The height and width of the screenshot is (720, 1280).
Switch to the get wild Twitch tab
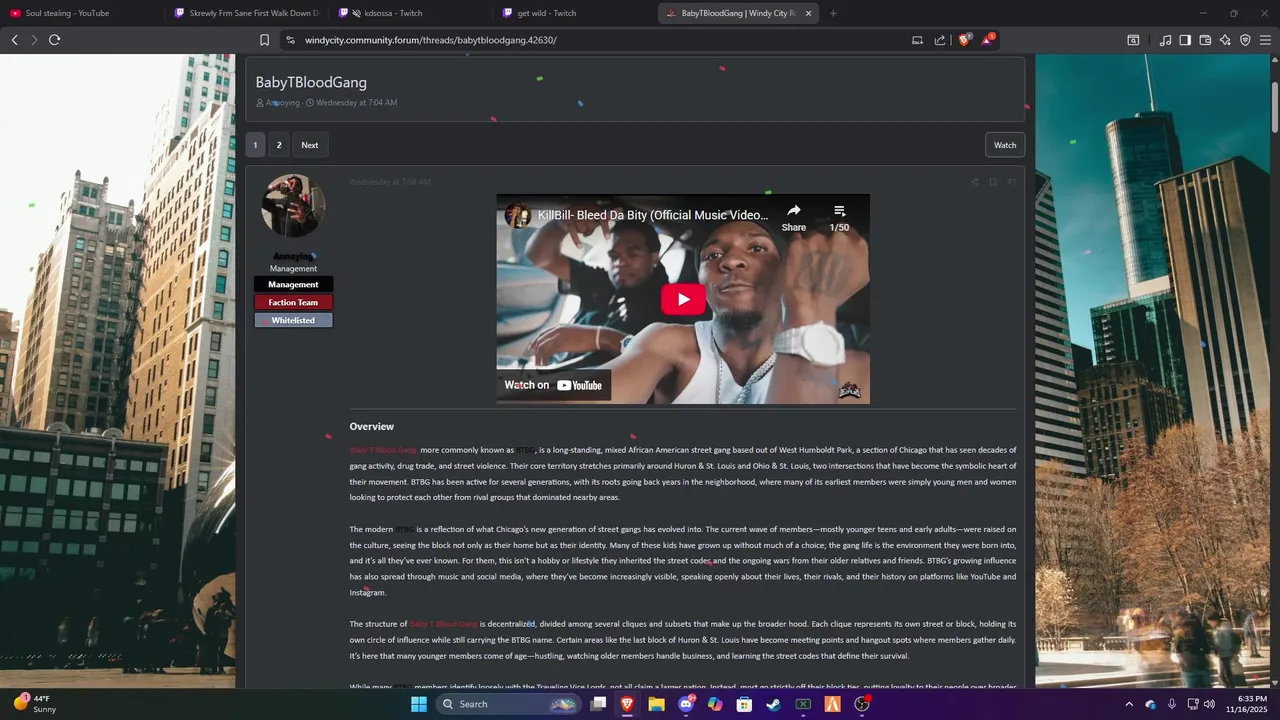click(x=575, y=13)
